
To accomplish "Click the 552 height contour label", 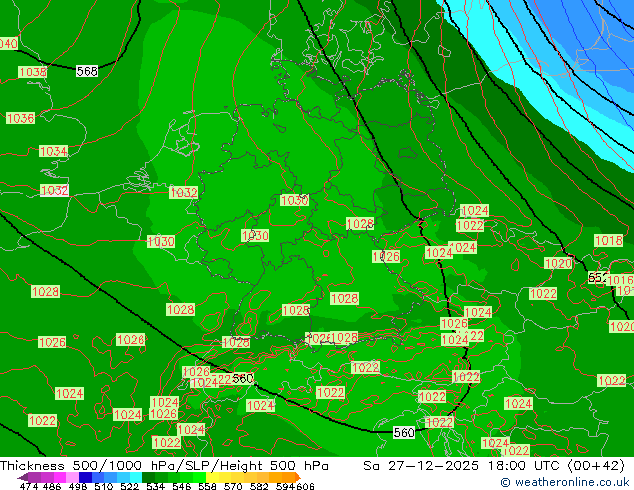I will (597, 277).
